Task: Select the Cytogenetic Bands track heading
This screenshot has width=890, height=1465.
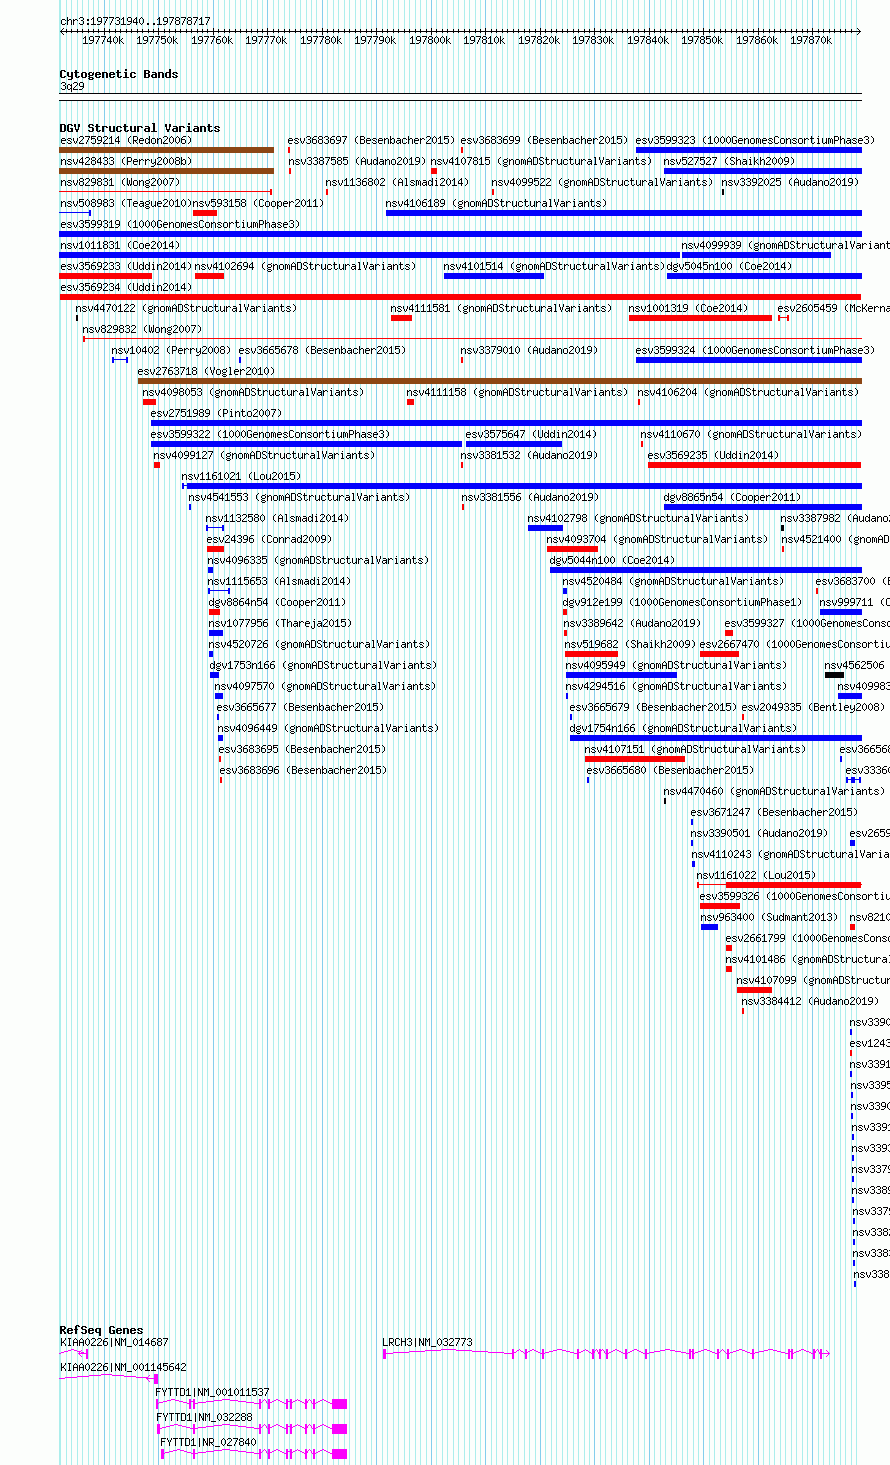Action: pyautogui.click(x=119, y=74)
